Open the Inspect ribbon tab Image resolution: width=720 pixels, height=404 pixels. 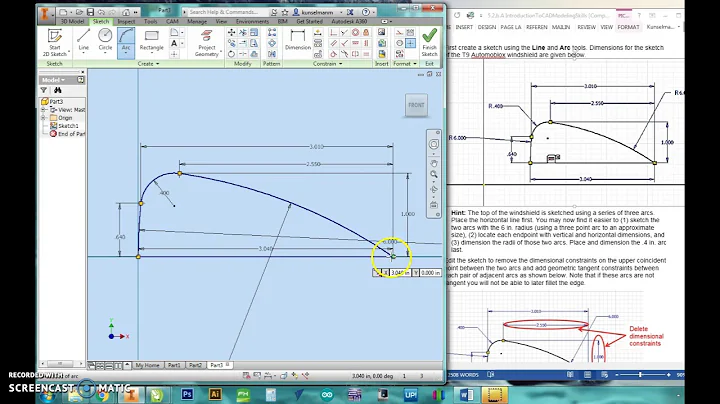(x=126, y=22)
